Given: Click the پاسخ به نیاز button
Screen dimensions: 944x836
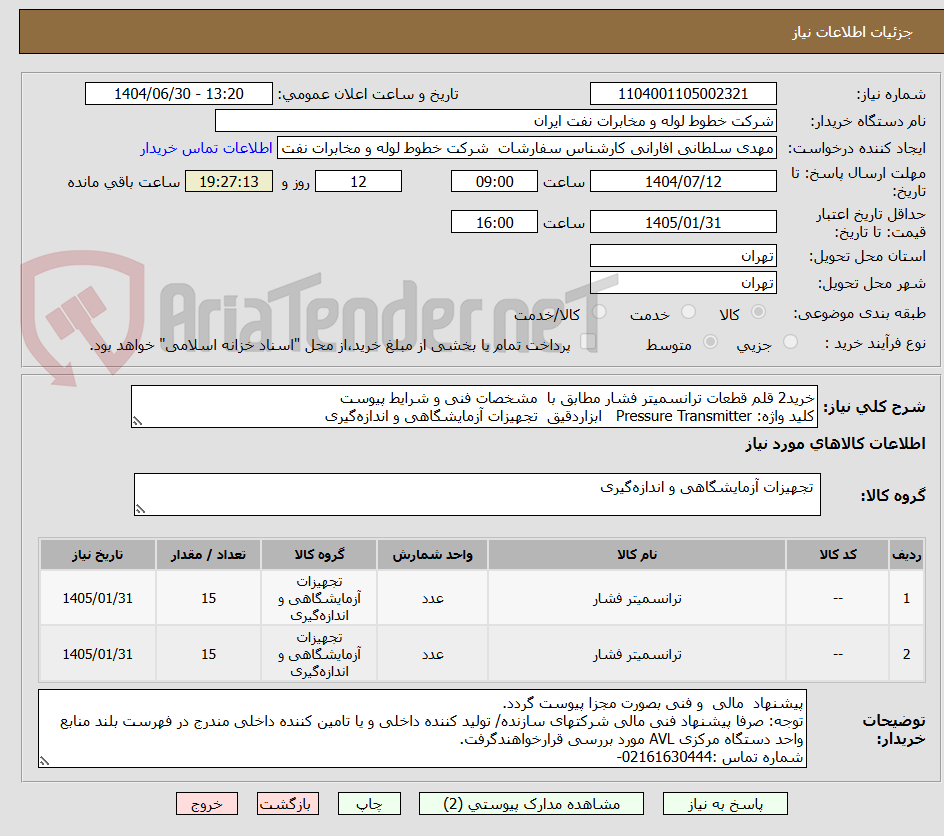Looking at the screenshot, I should pos(722,803).
